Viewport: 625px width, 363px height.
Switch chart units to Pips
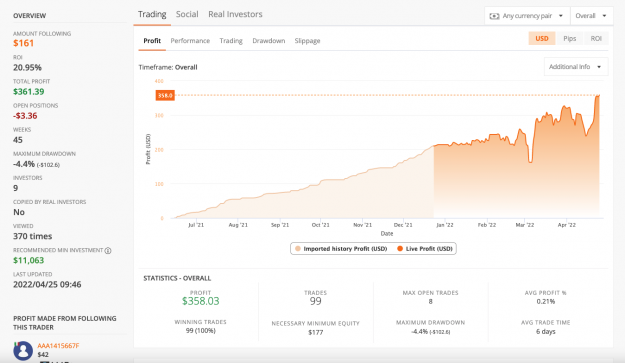(x=570, y=39)
